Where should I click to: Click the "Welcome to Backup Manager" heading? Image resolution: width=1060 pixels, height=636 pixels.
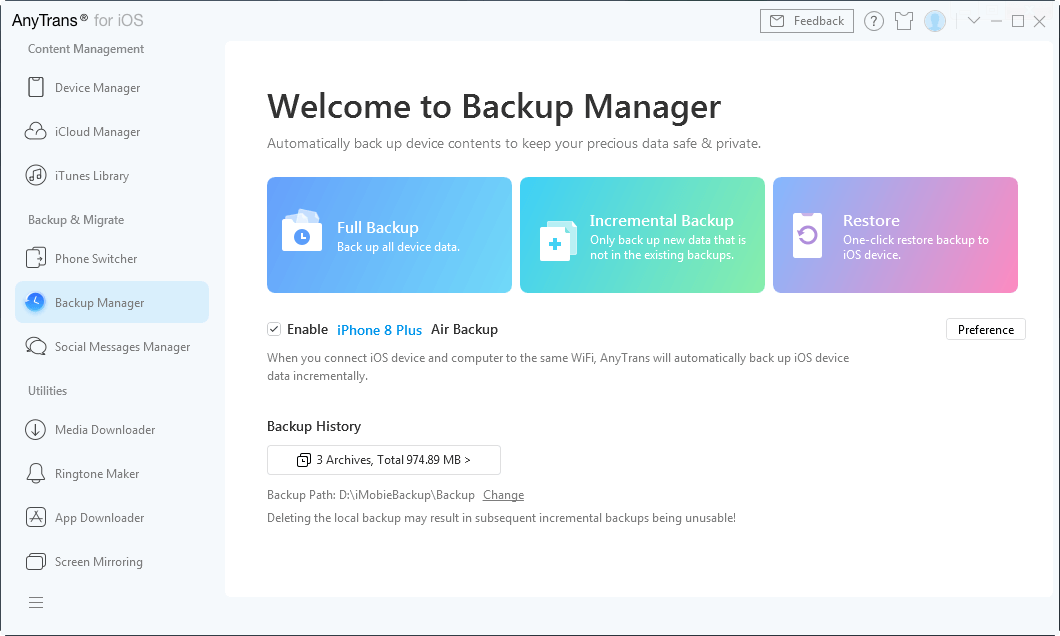tap(494, 106)
